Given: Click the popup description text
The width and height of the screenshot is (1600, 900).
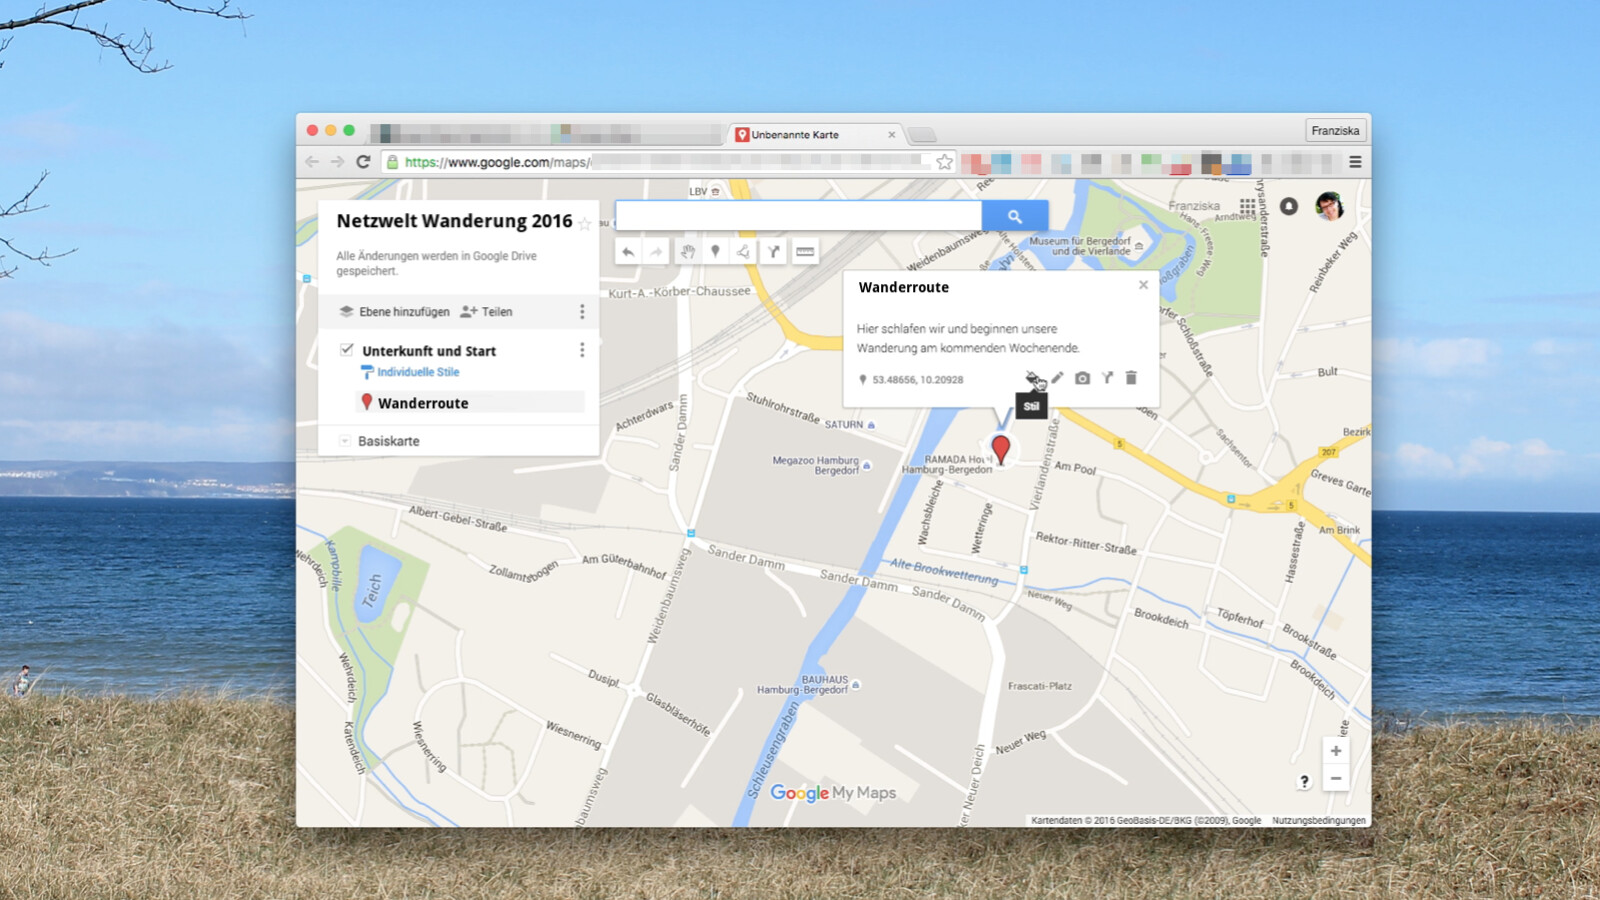Looking at the screenshot, I should [x=968, y=338].
